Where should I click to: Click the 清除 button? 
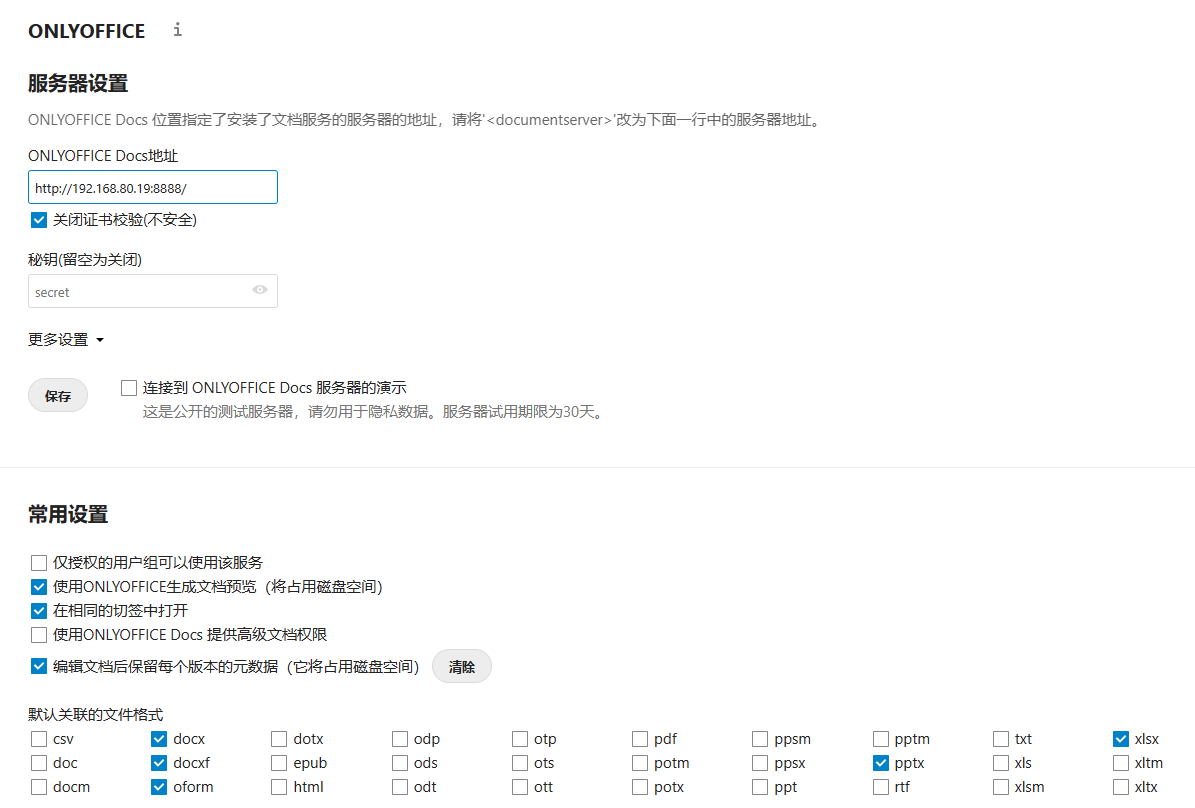pos(462,667)
